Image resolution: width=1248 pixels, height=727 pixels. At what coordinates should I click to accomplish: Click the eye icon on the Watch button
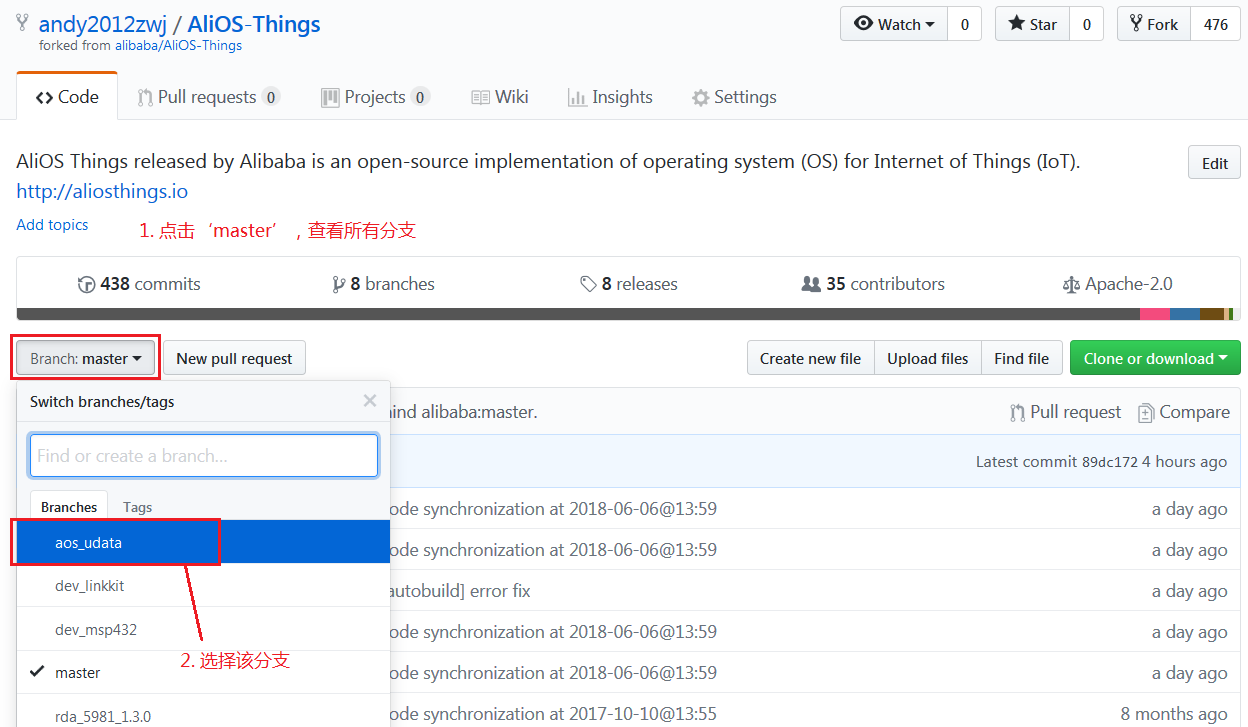863,24
